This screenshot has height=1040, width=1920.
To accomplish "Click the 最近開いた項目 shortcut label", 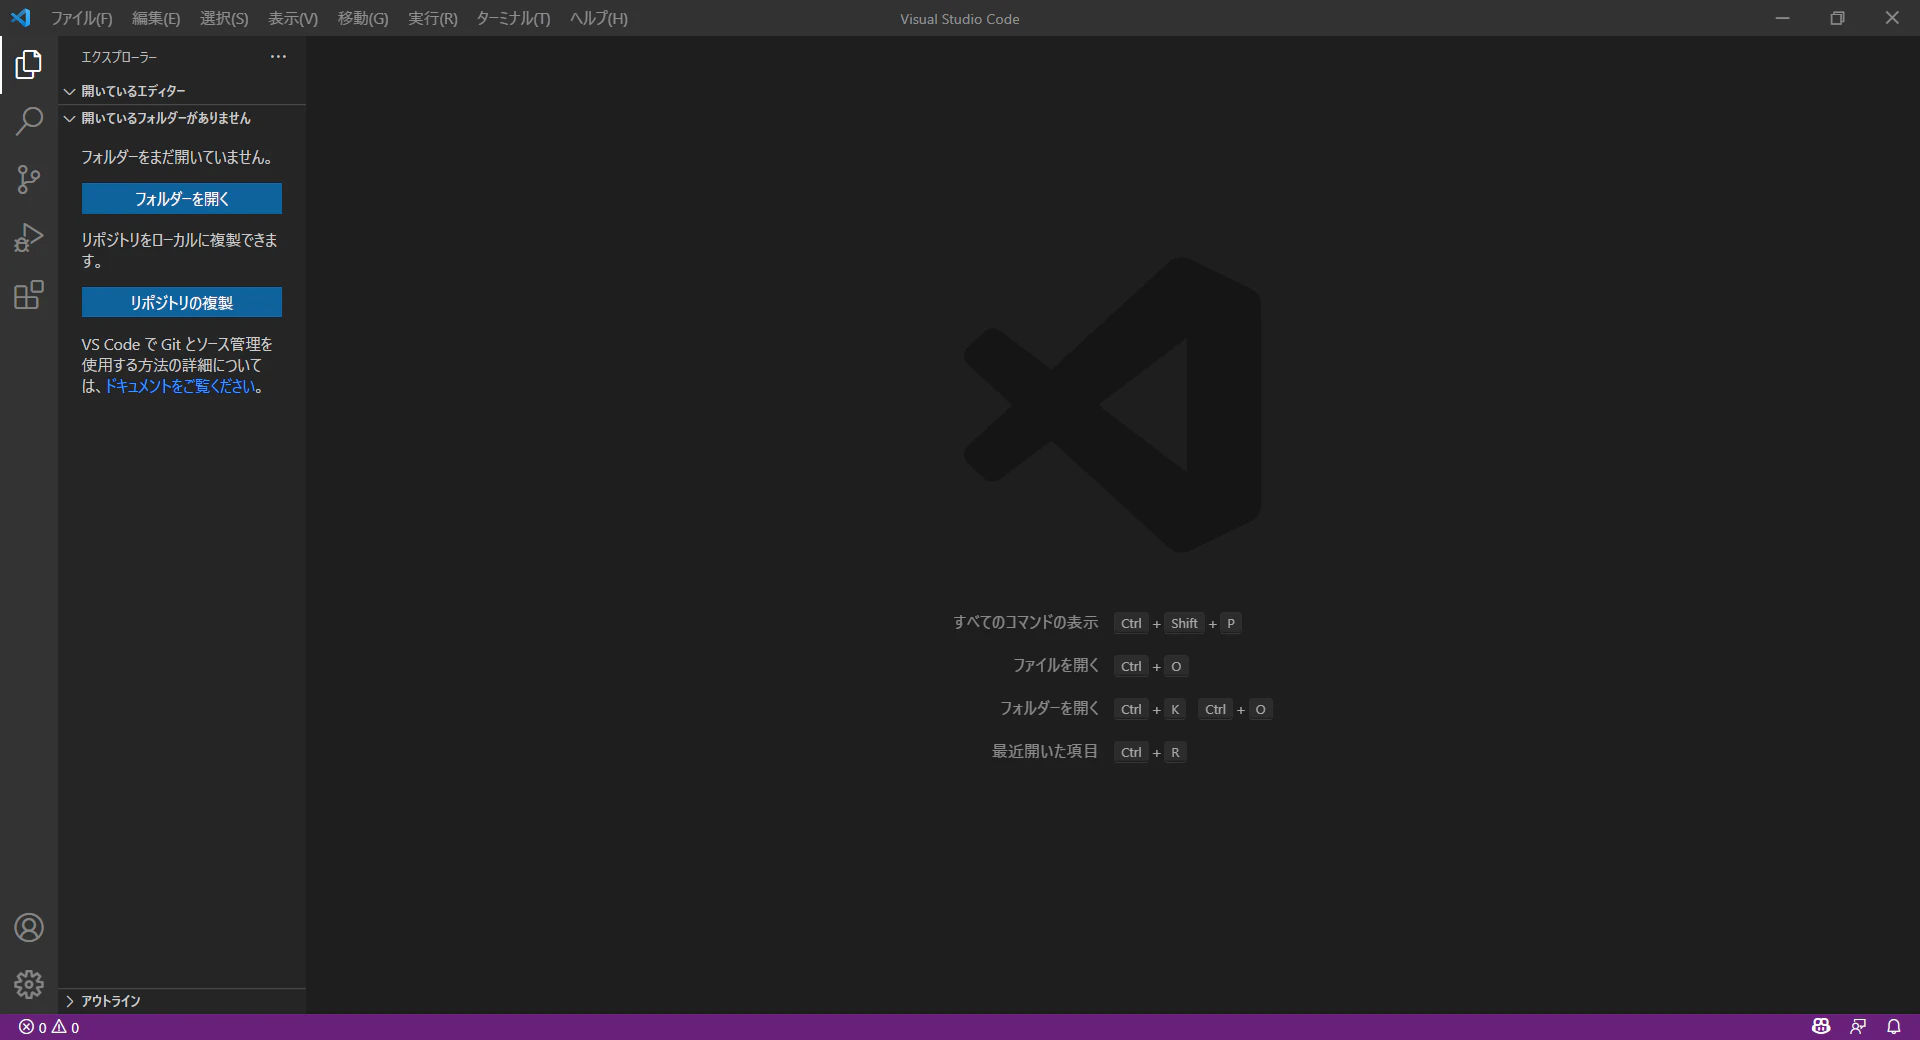I will coord(1045,752).
